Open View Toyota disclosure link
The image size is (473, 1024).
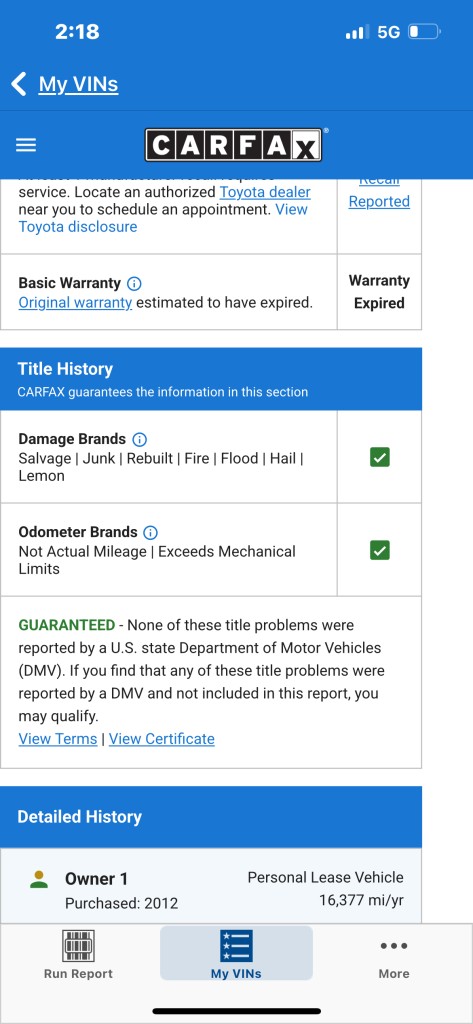[163, 218]
